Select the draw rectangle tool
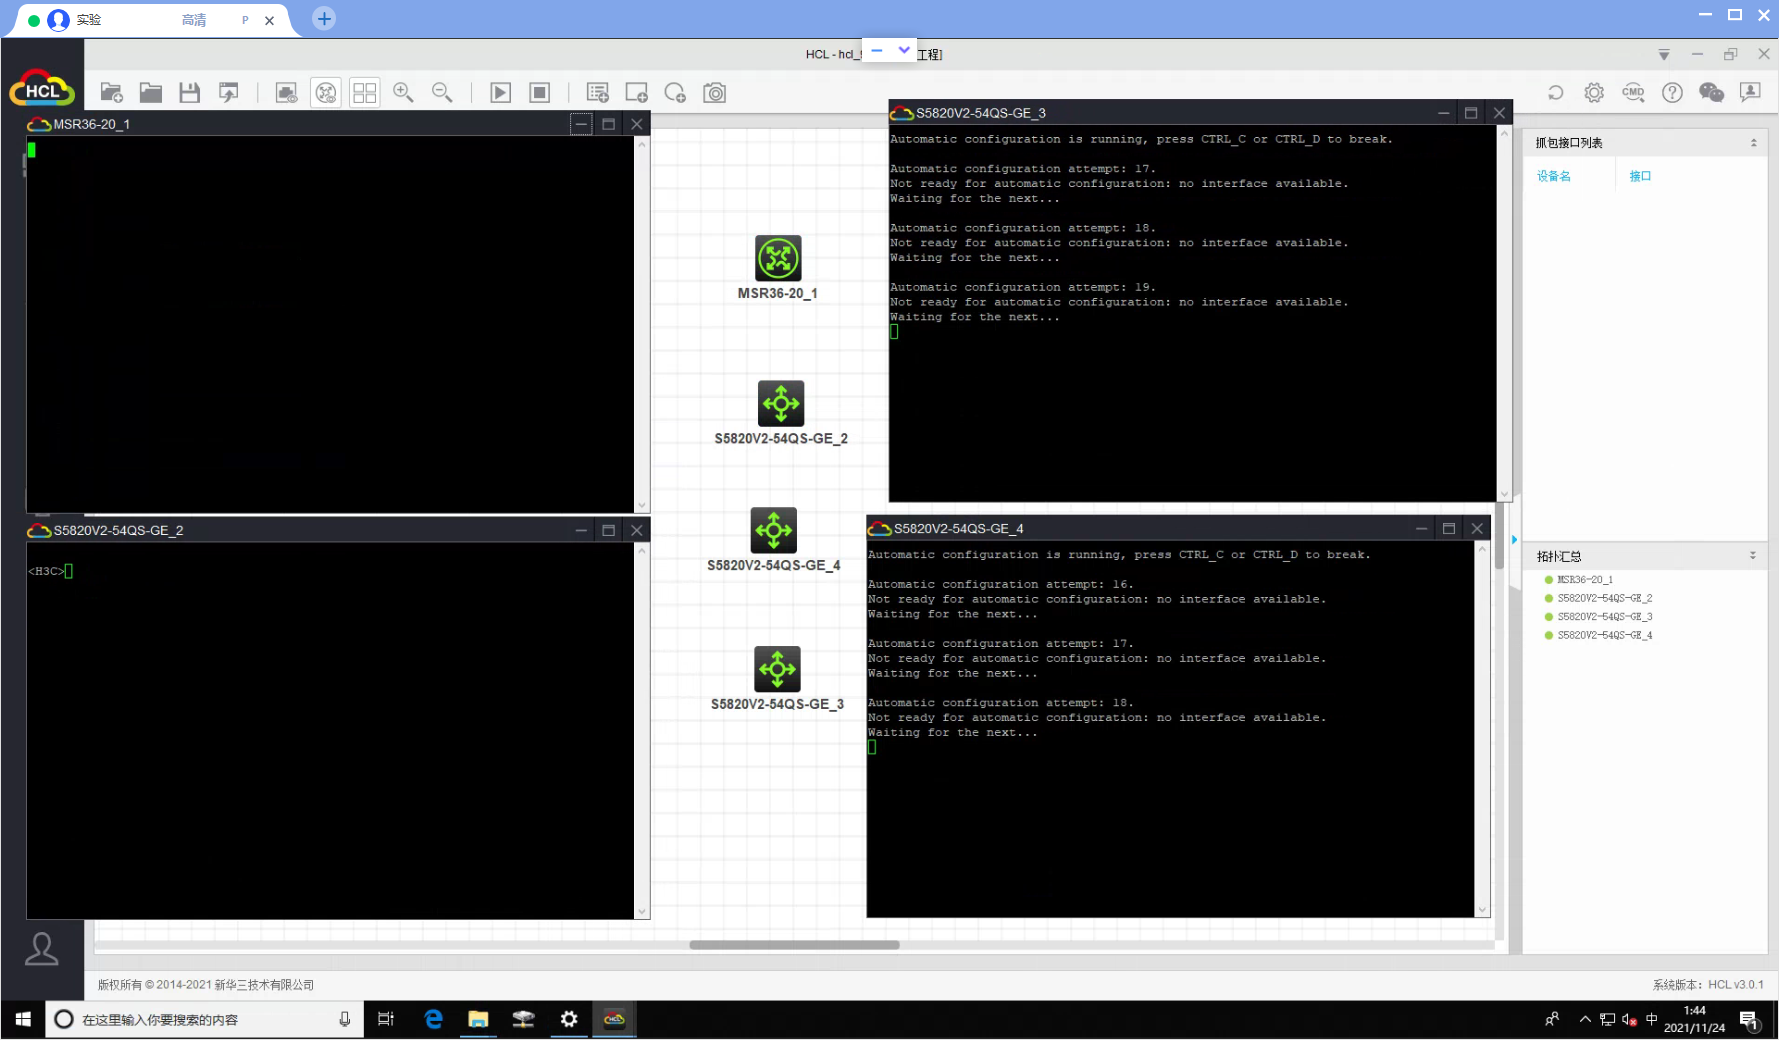1779x1040 pixels. point(636,93)
